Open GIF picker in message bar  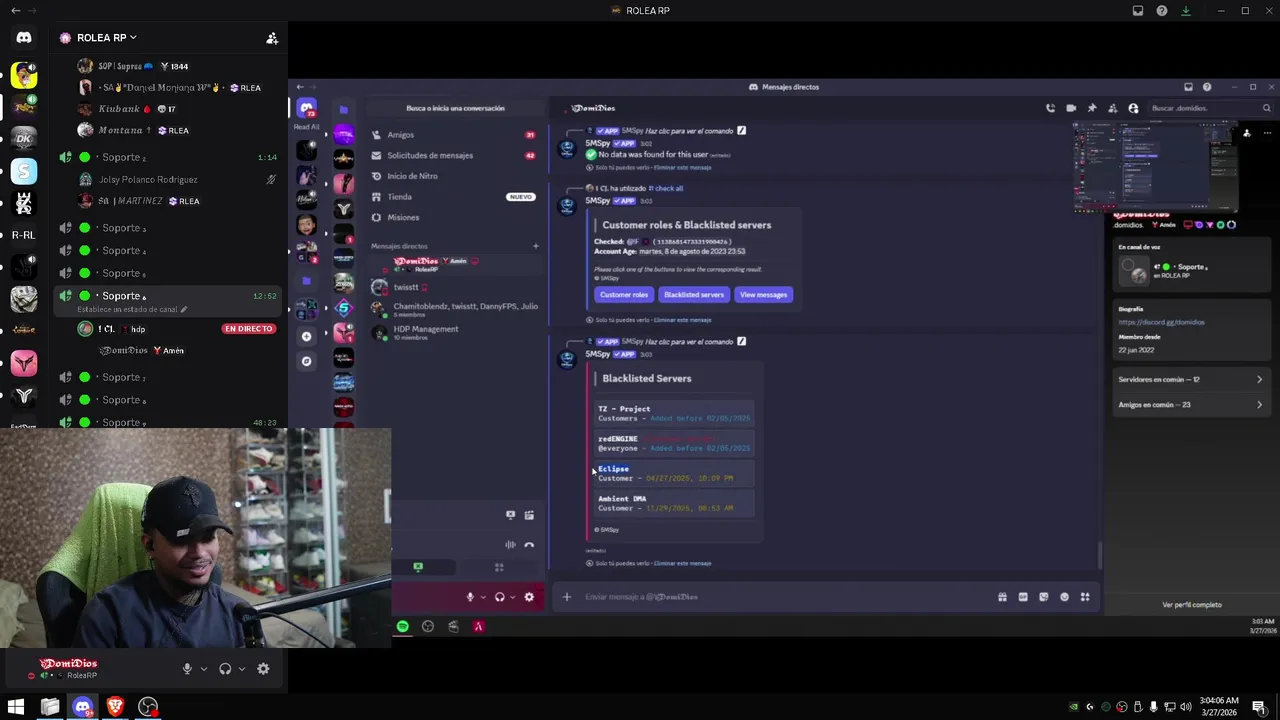click(1023, 597)
